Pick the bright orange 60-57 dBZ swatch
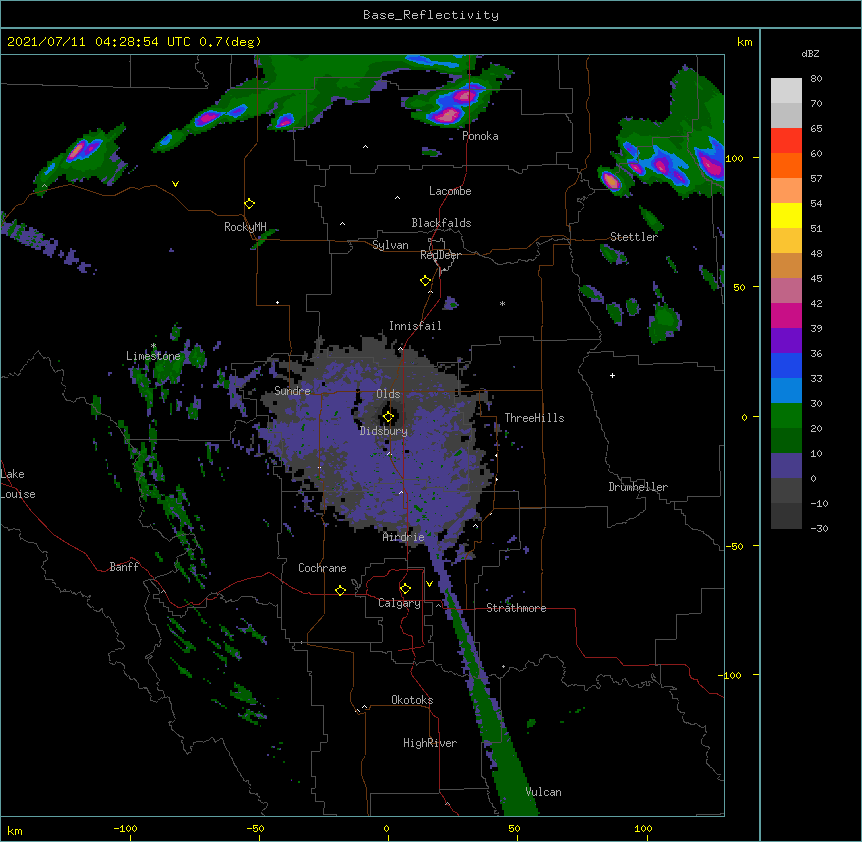Viewport: 862px width, 842px height. [x=786, y=165]
